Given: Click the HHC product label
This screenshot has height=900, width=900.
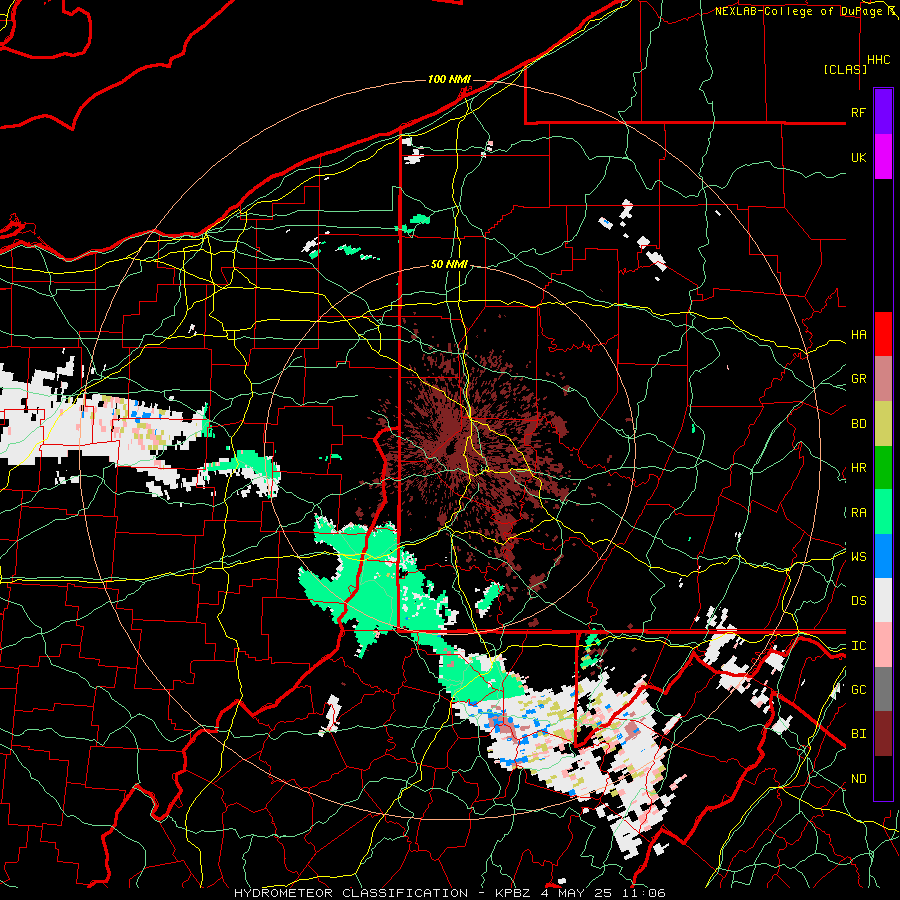Looking at the screenshot, I should click(879, 60).
